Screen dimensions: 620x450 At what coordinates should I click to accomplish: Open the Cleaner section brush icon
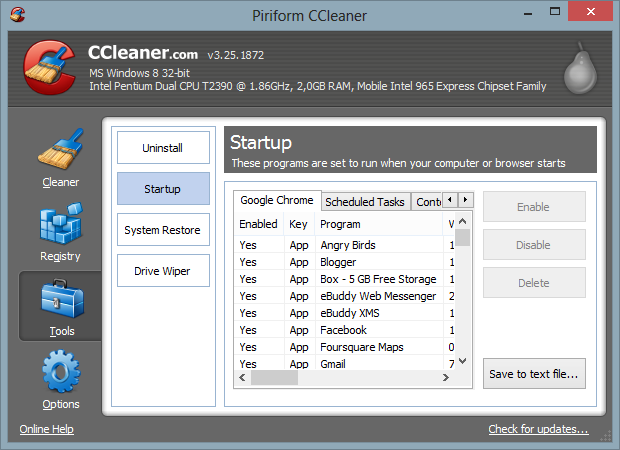60,149
